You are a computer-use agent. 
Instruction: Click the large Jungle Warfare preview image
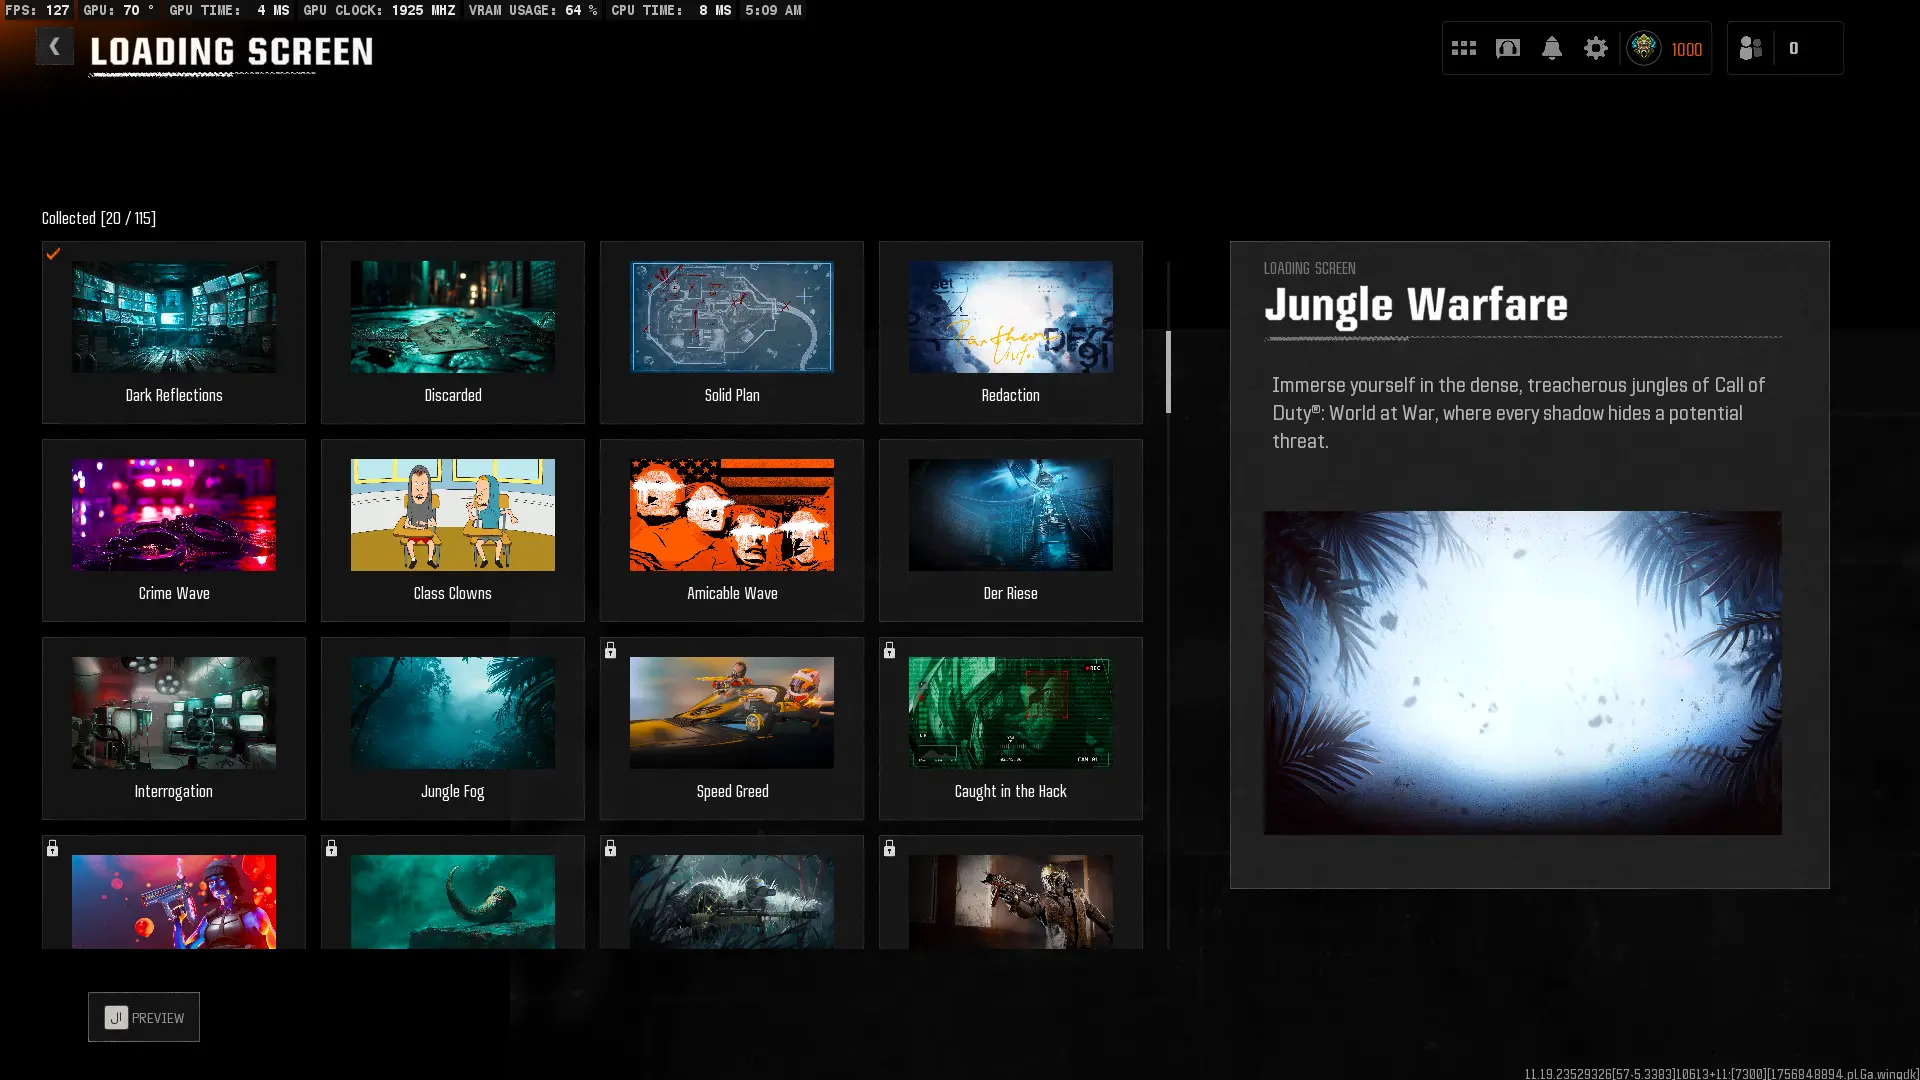click(x=1522, y=672)
